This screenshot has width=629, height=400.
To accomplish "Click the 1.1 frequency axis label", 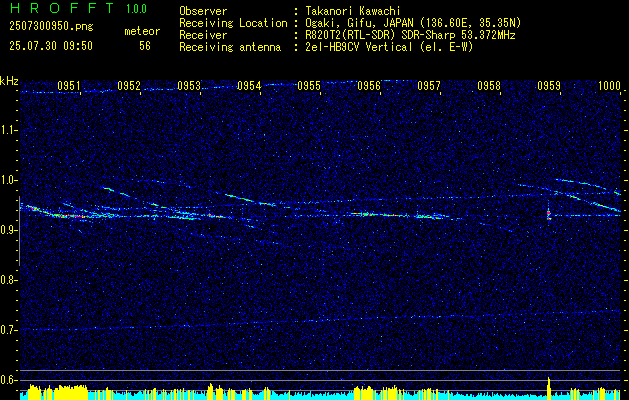I will (8, 130).
